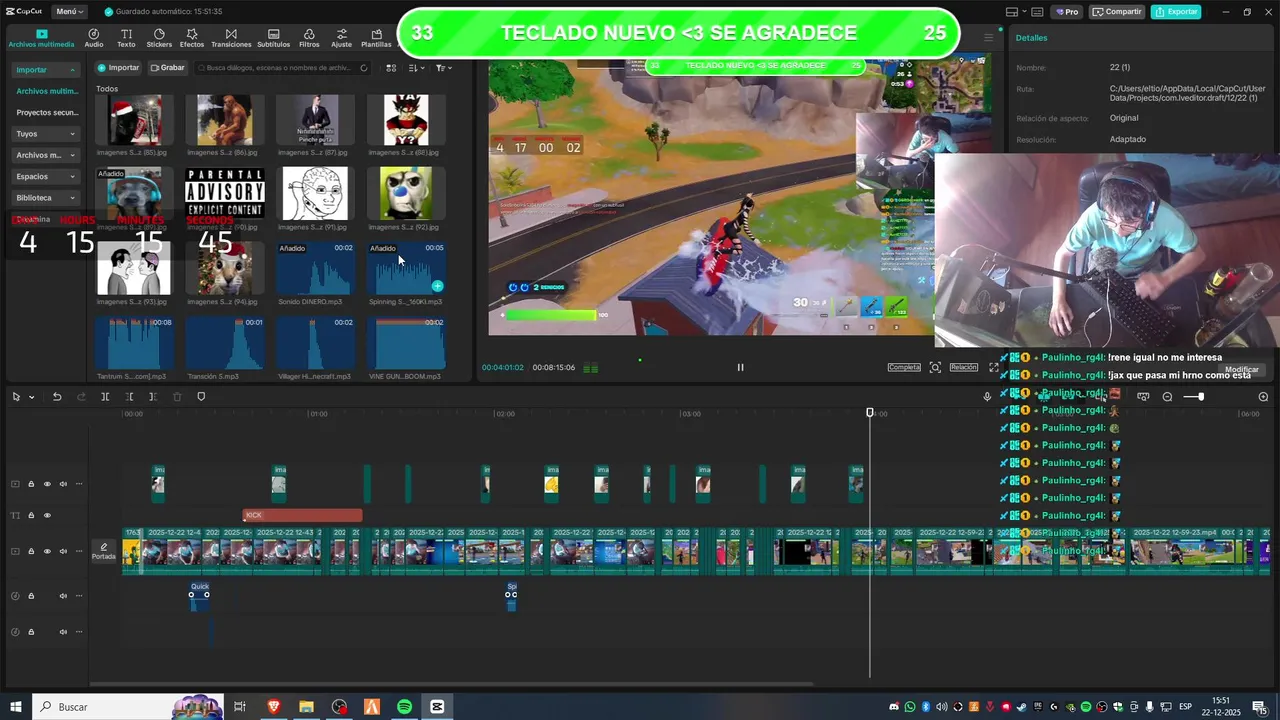Image resolution: width=1280 pixels, height=720 pixels.
Task: Click the trash delete icon in timeline toolbar
Action: click(177, 397)
